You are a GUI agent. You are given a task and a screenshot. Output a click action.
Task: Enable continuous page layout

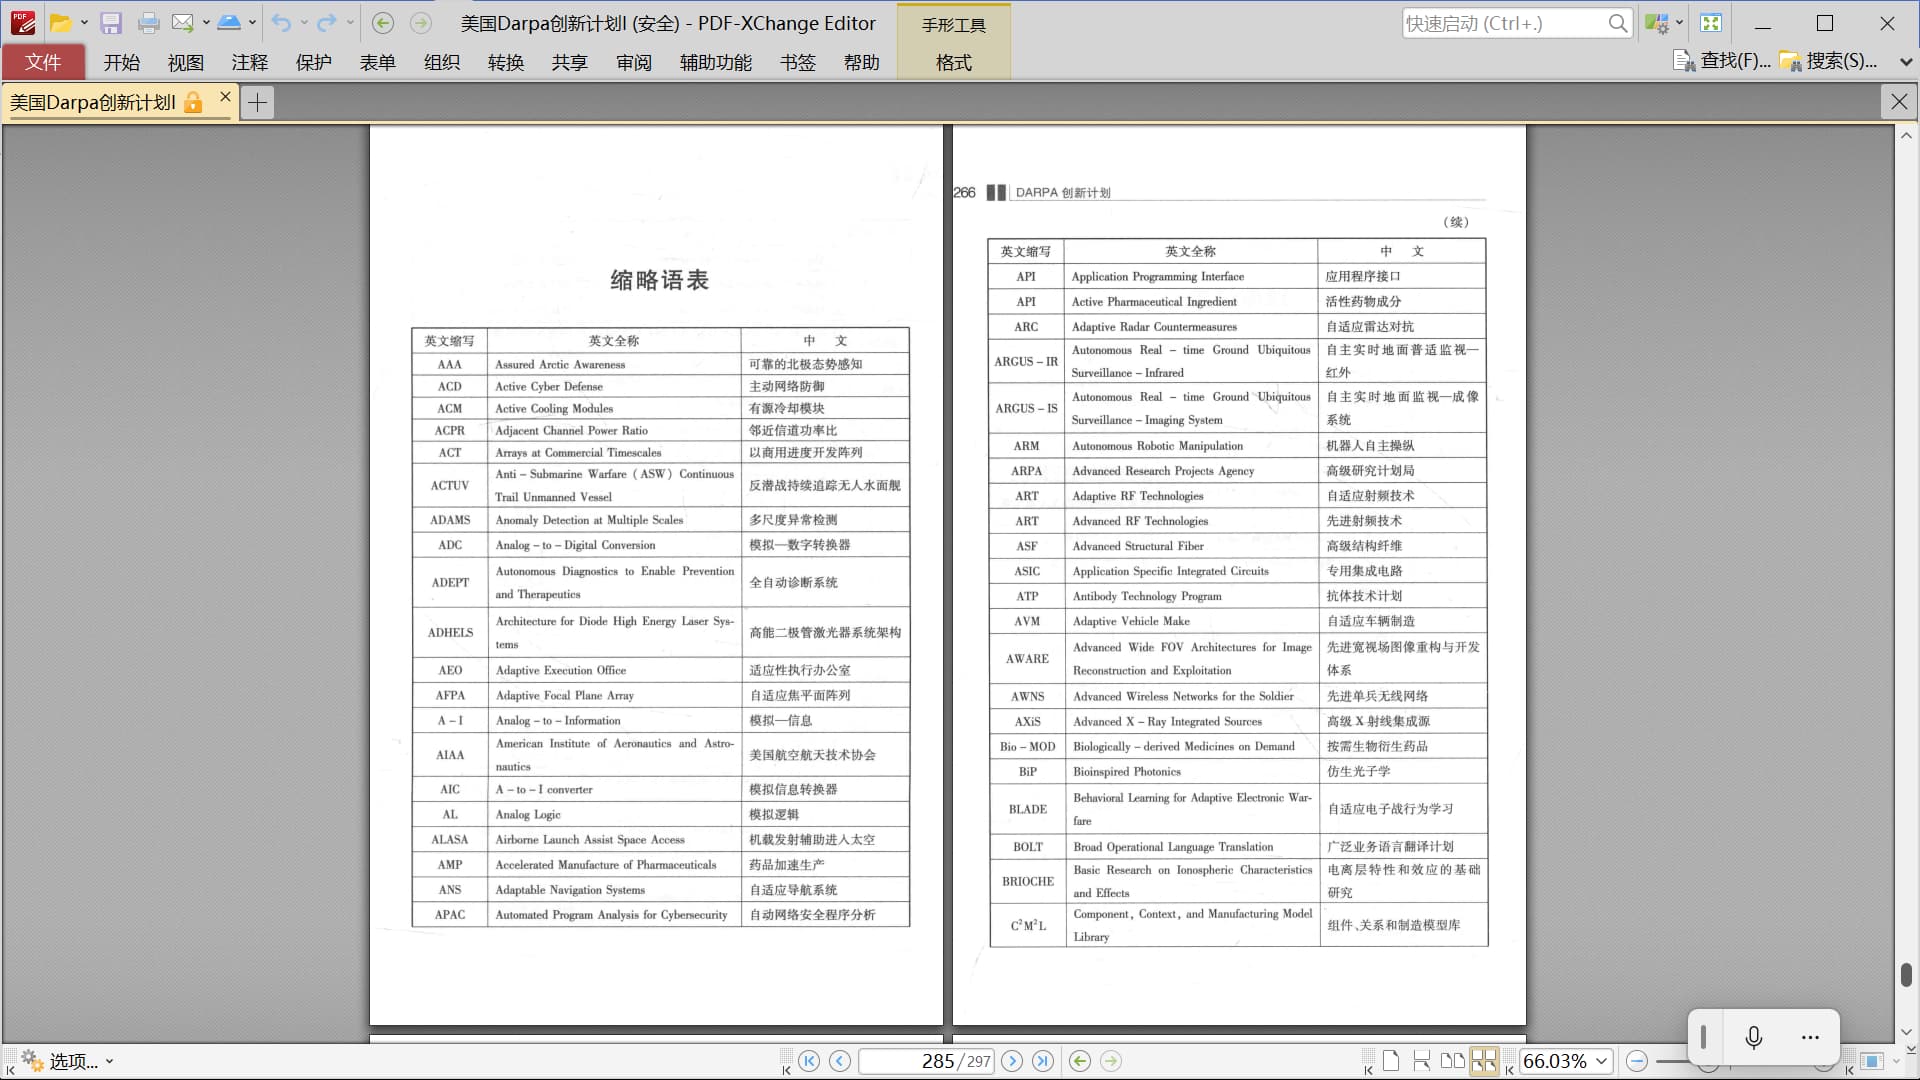click(1421, 1061)
